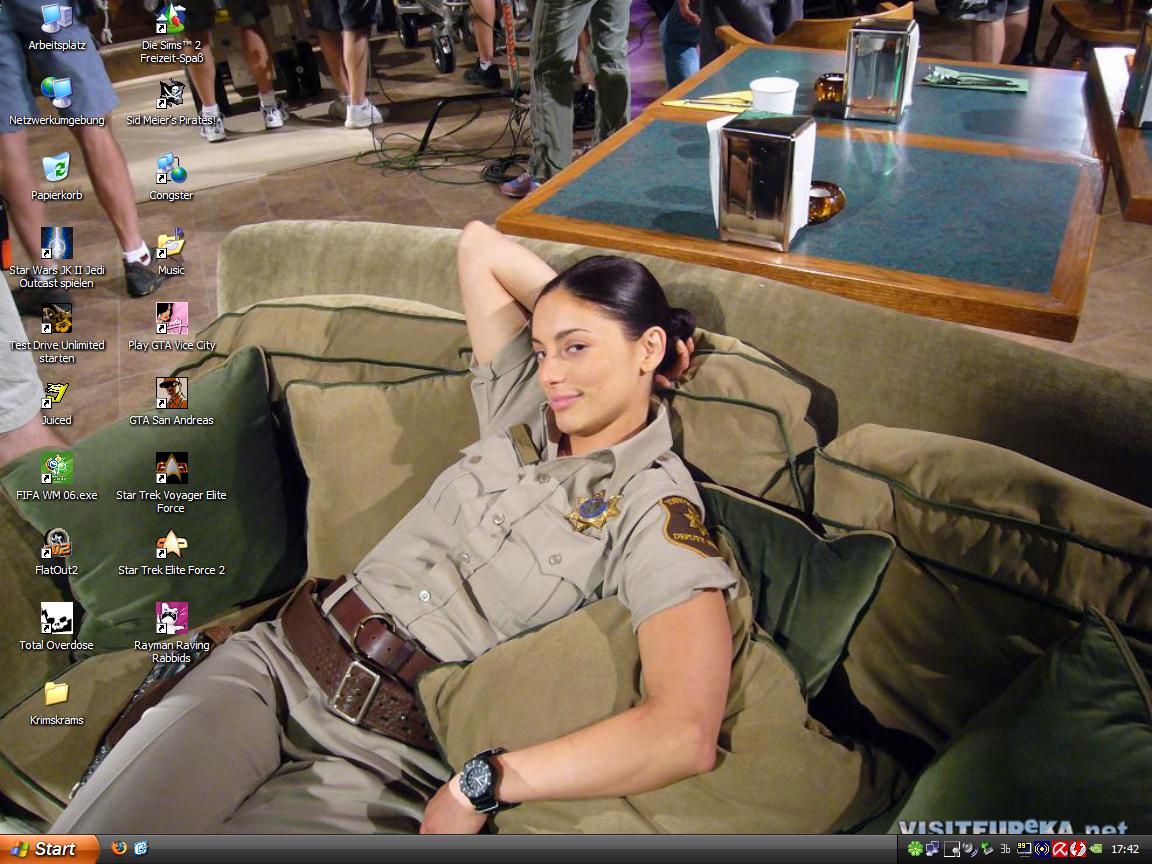Image resolution: width=1152 pixels, height=864 pixels.
Task: Launch Firefox from the quick launch bar
Action: pyautogui.click(x=119, y=848)
